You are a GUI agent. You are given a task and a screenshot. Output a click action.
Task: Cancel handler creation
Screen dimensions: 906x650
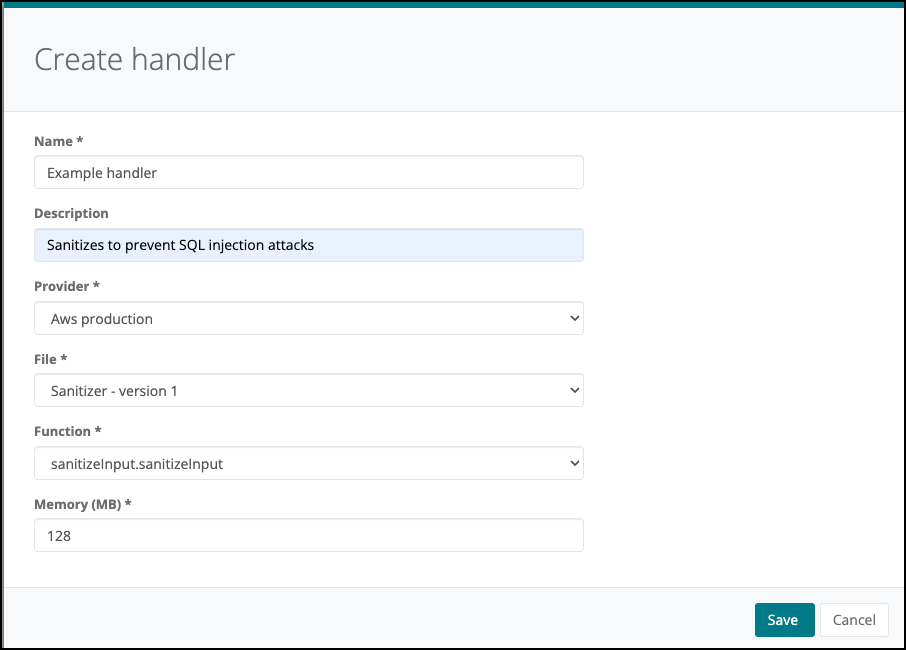854,620
